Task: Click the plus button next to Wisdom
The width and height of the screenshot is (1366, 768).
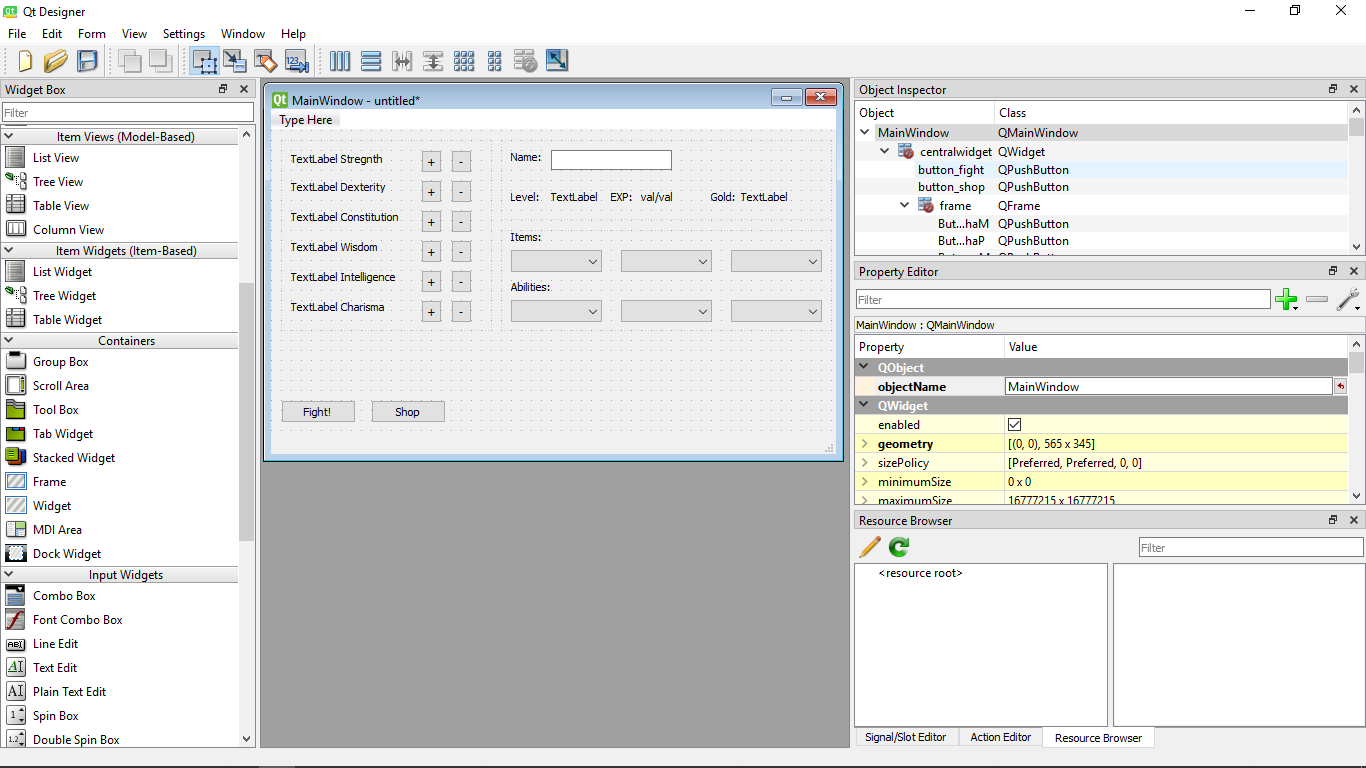Action: (x=431, y=252)
